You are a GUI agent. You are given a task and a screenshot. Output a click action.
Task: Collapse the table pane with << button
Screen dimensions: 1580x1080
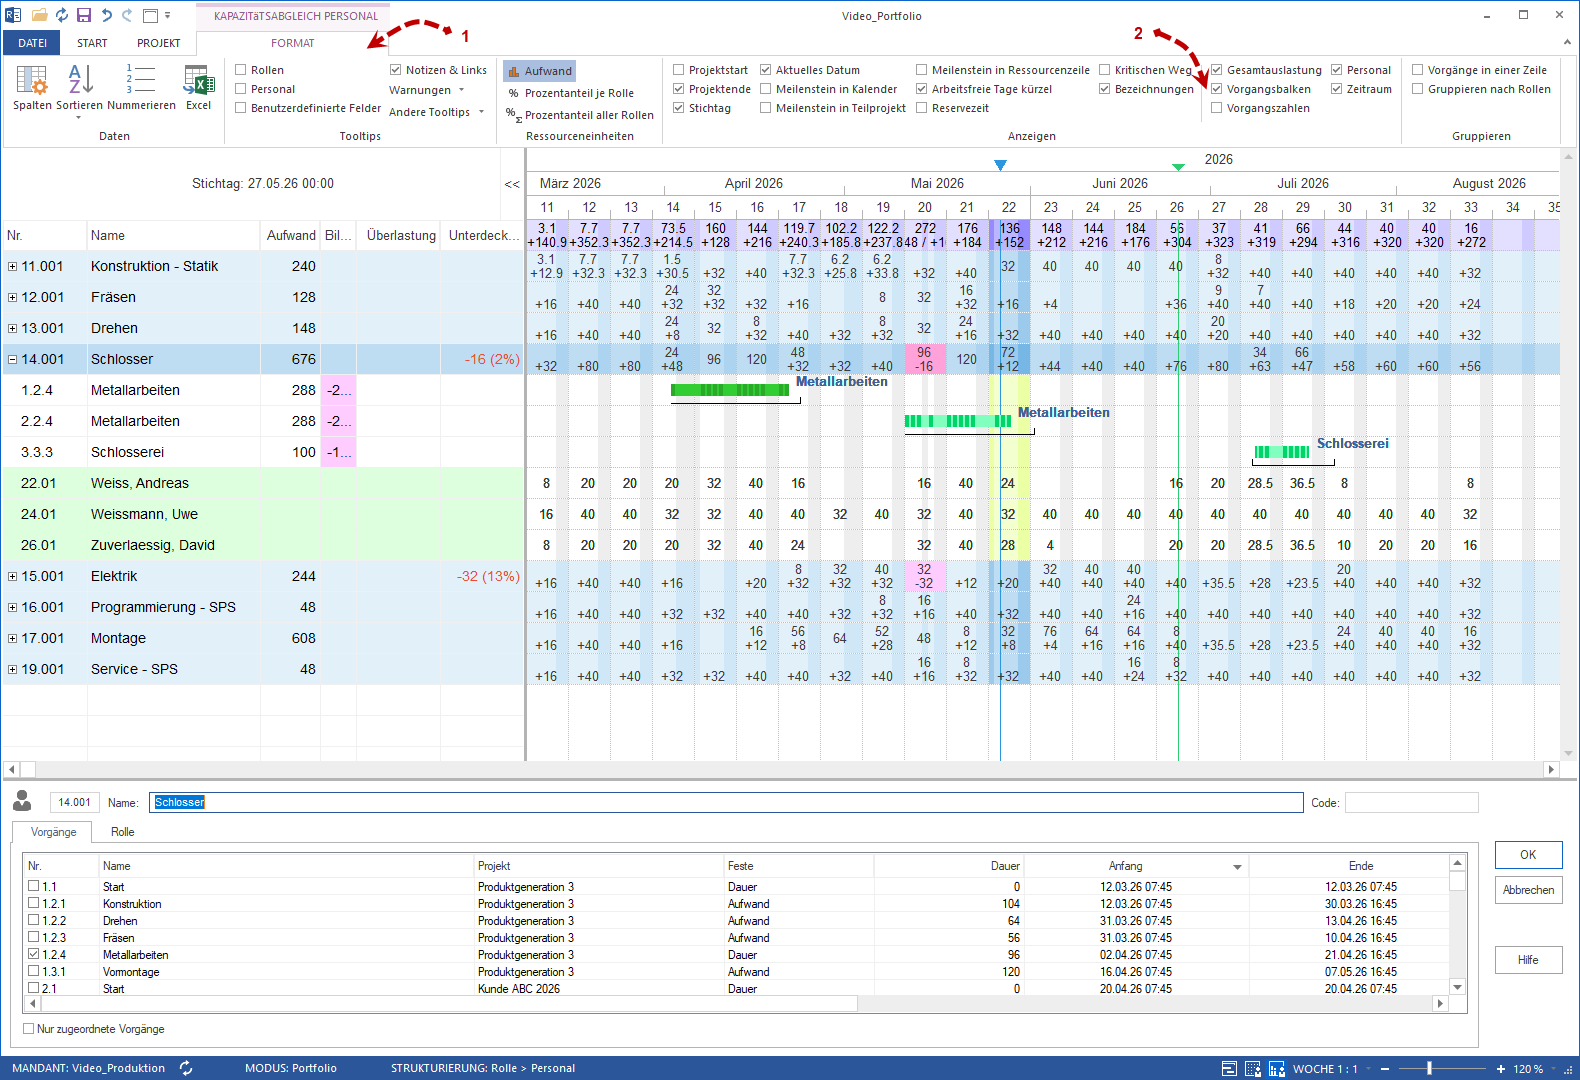click(512, 184)
